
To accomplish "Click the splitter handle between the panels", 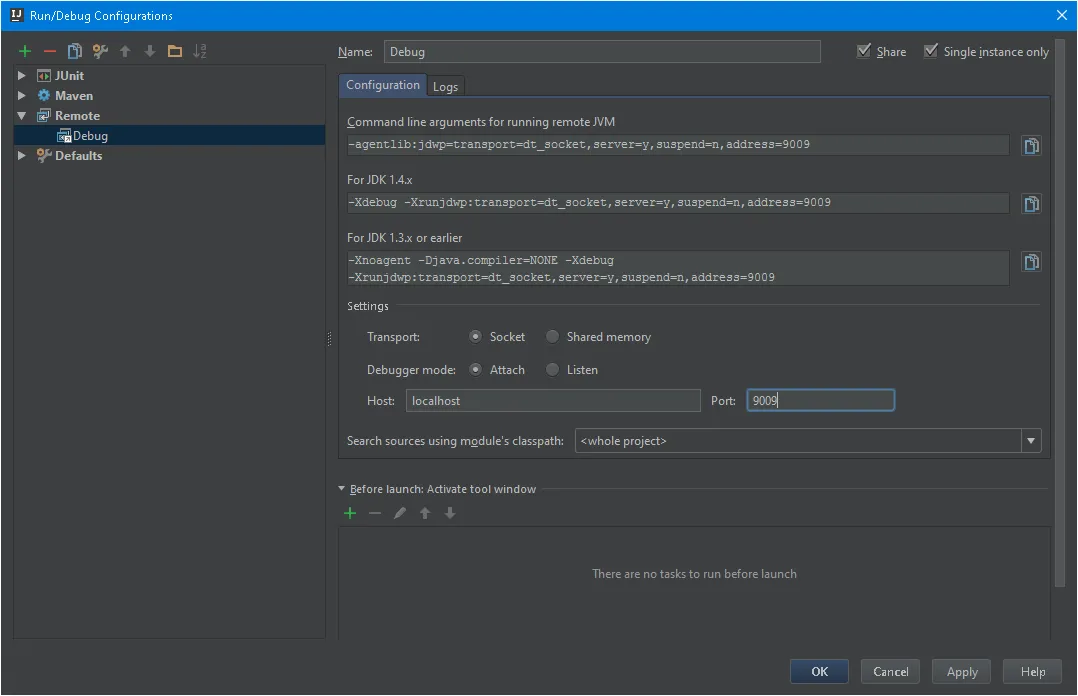I will (329, 338).
